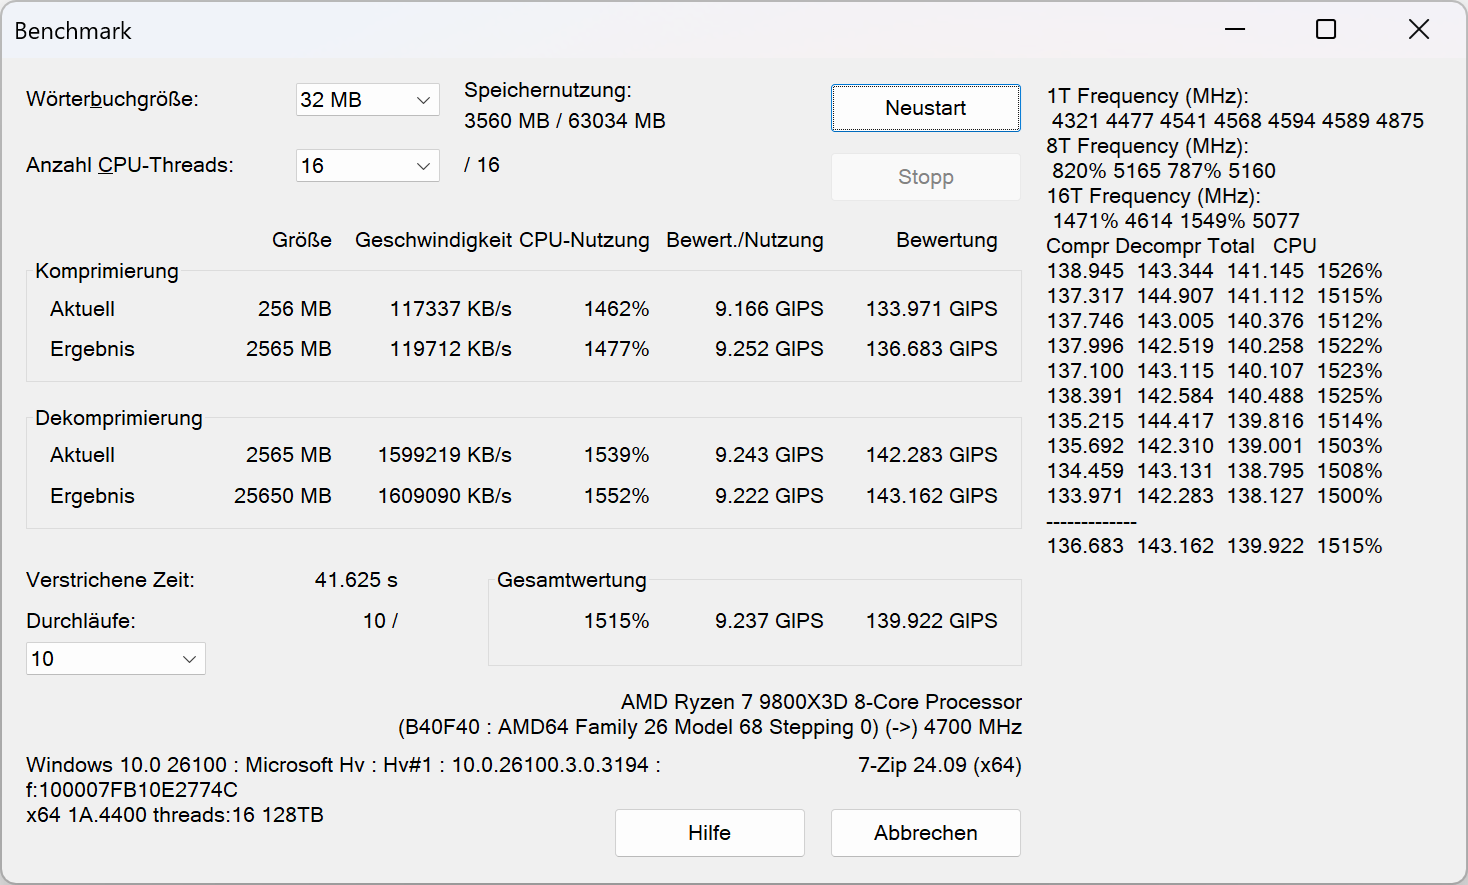Click the disabled Stopp button
1468x885 pixels.
(x=926, y=177)
